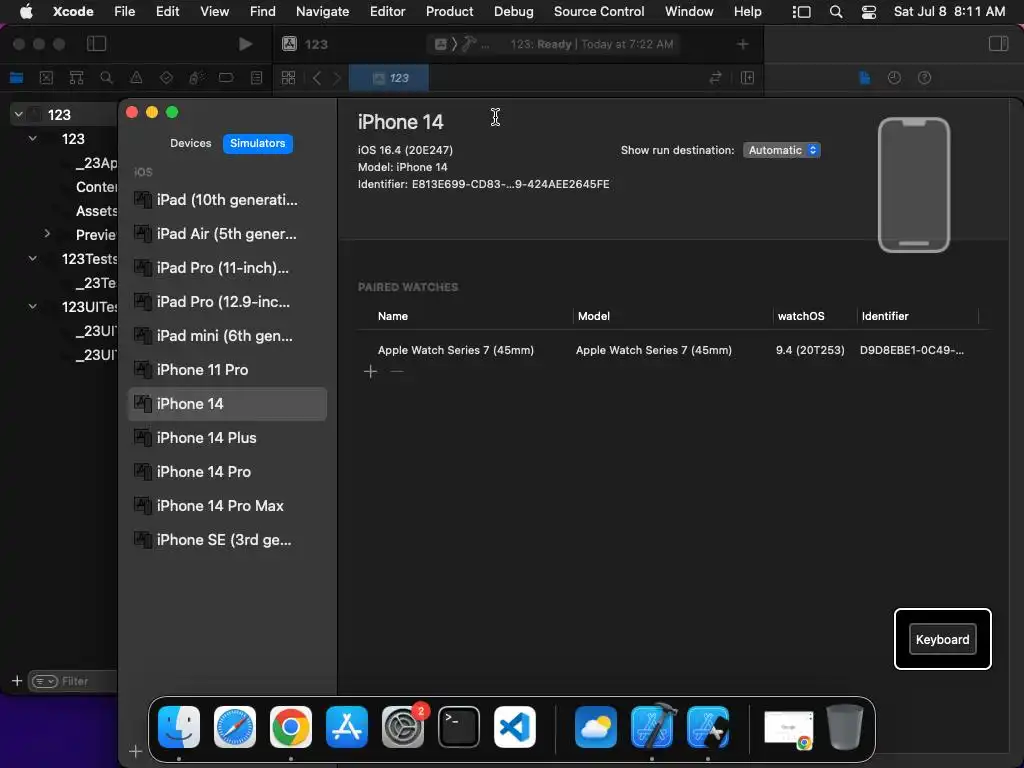Select the 123 editor tab

coord(389,78)
